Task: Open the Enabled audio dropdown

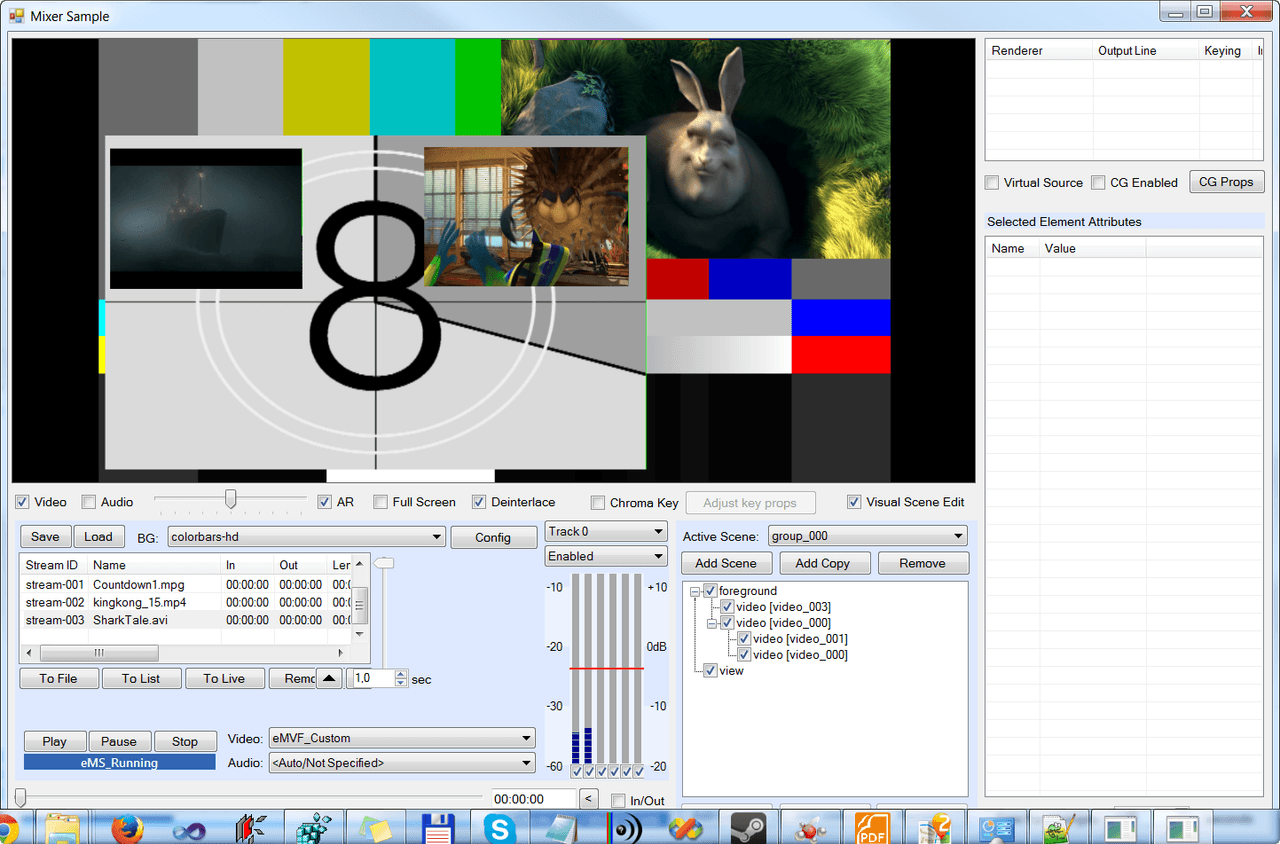Action: [606, 556]
